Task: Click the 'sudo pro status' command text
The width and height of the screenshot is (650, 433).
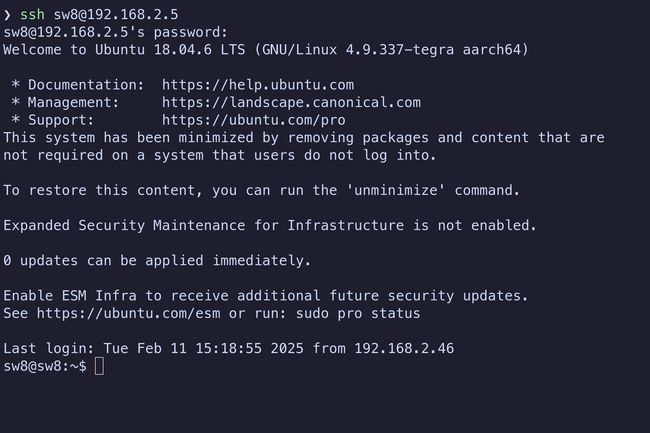Action: [358, 313]
